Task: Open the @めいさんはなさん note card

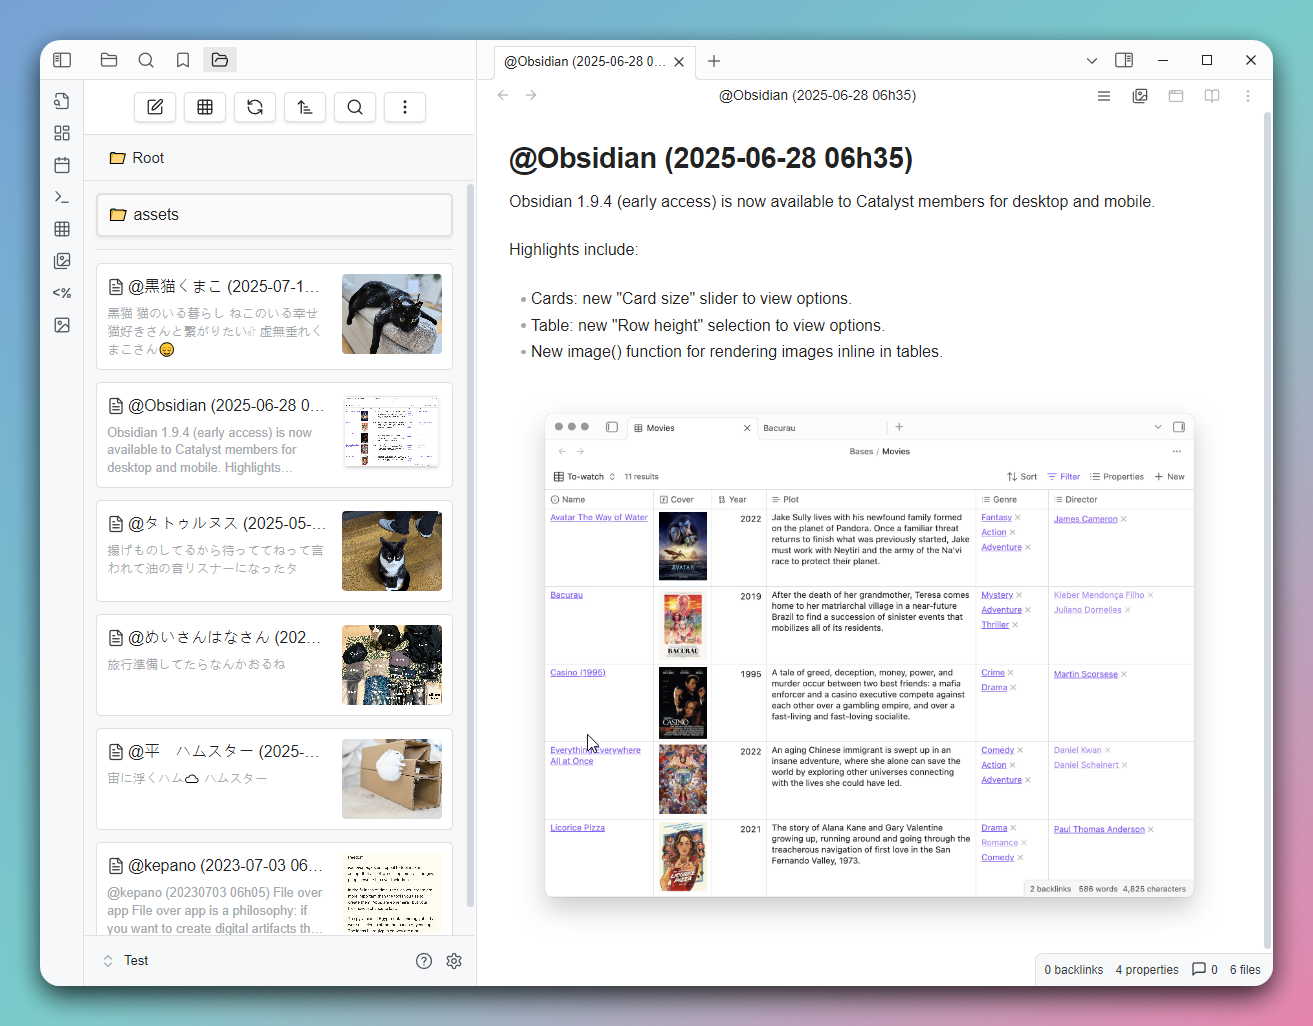Action: (x=274, y=665)
